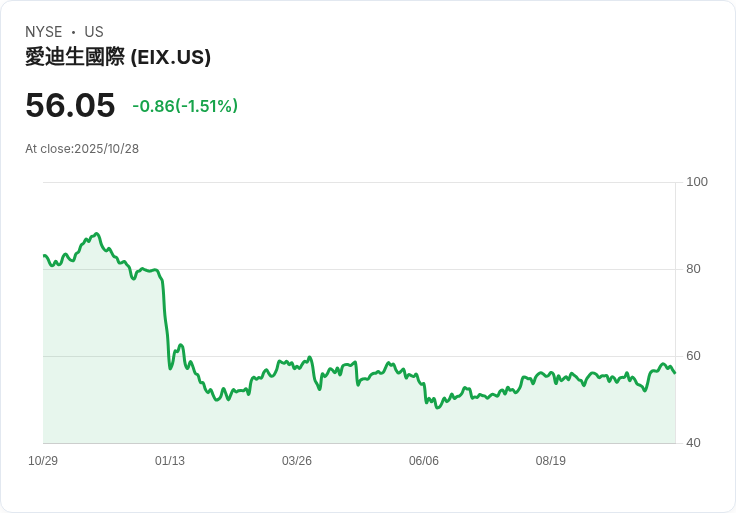Select the 01/13 date on x-axis
The width and height of the screenshot is (736, 513).
(x=170, y=461)
